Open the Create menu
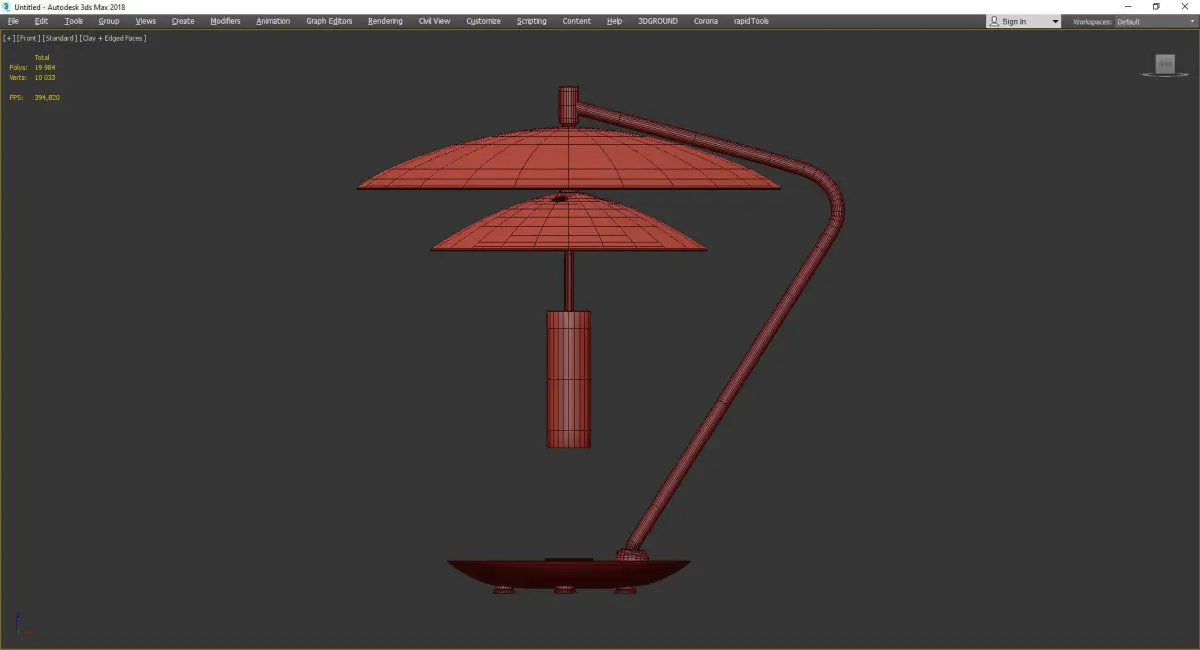This screenshot has height=650, width=1200. (x=183, y=21)
